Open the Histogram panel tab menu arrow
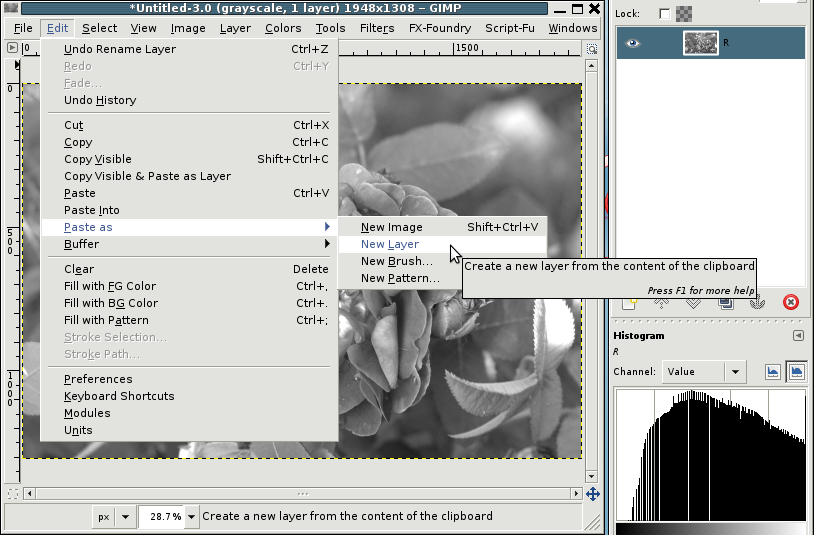The width and height of the screenshot is (814, 535). pyautogui.click(x=798, y=336)
